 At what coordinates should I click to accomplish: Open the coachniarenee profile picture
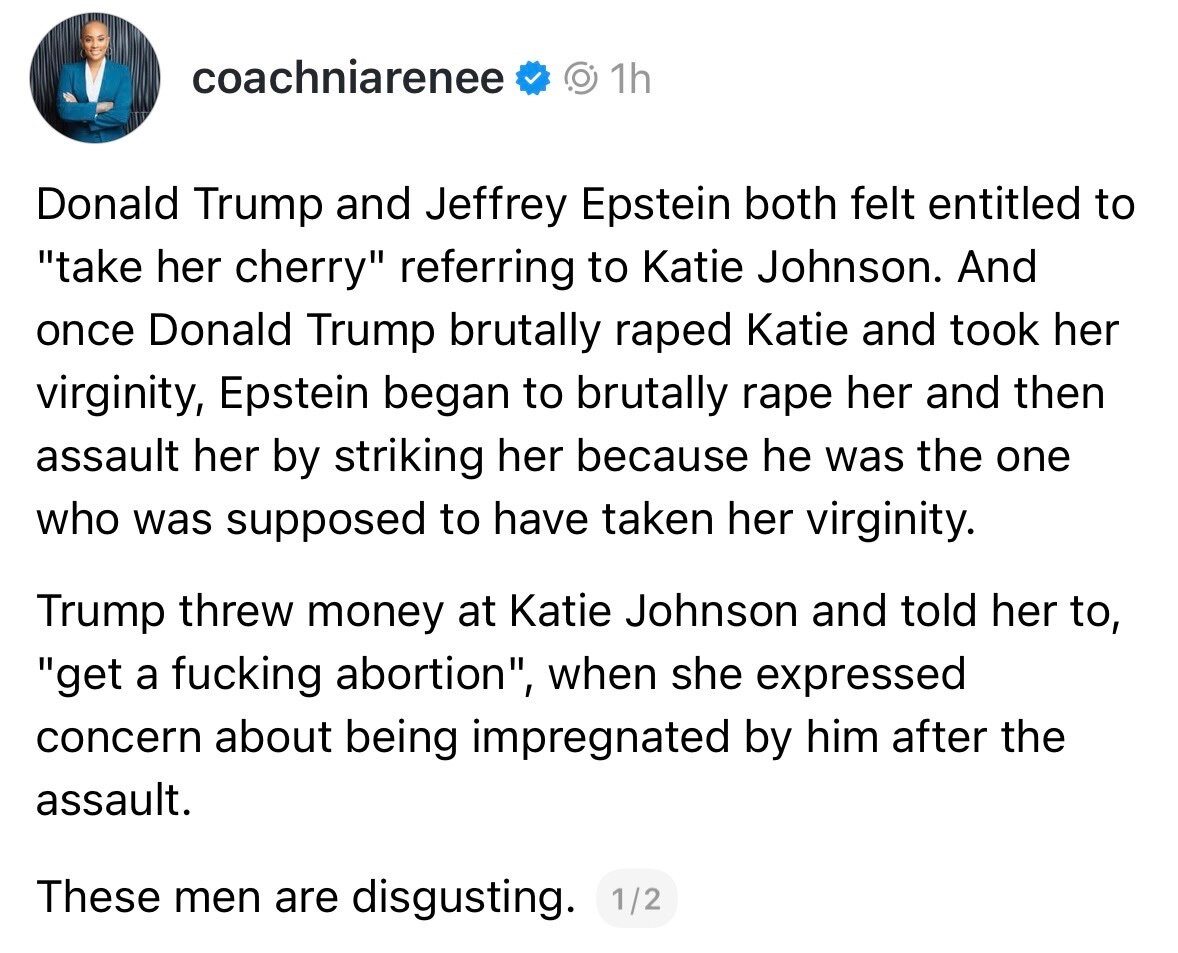(x=95, y=79)
